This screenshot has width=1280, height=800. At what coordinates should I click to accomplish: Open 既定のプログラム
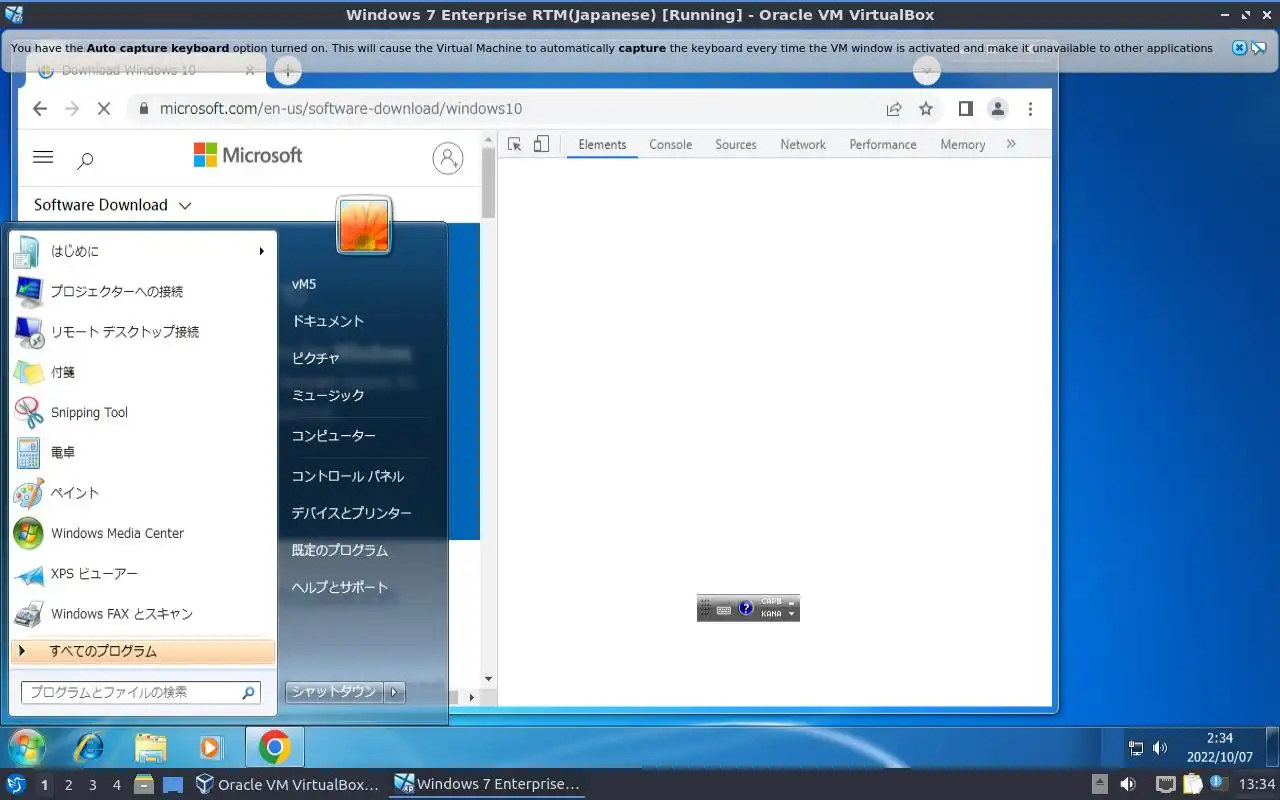pos(340,550)
